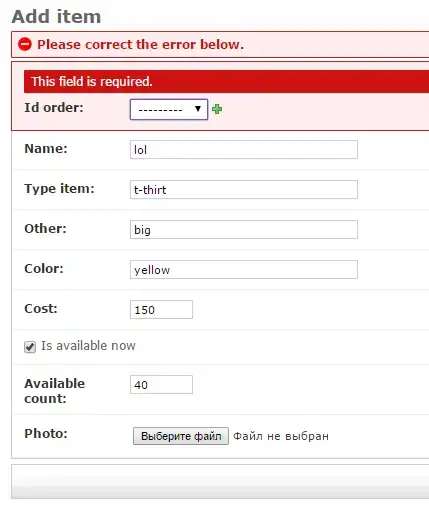Click the 'Photo:' field label
The width and height of the screenshot is (429, 509).
(x=46, y=433)
